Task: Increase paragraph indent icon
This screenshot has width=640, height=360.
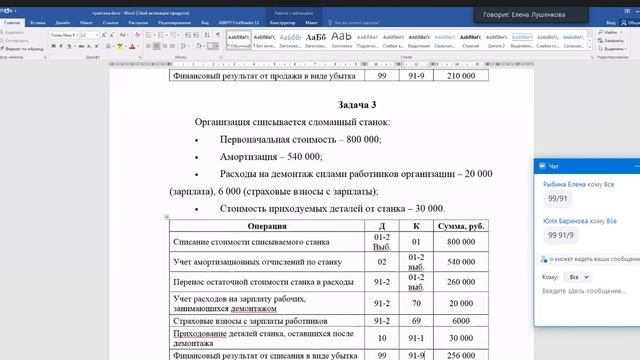Action: pyautogui.click(x=196, y=35)
